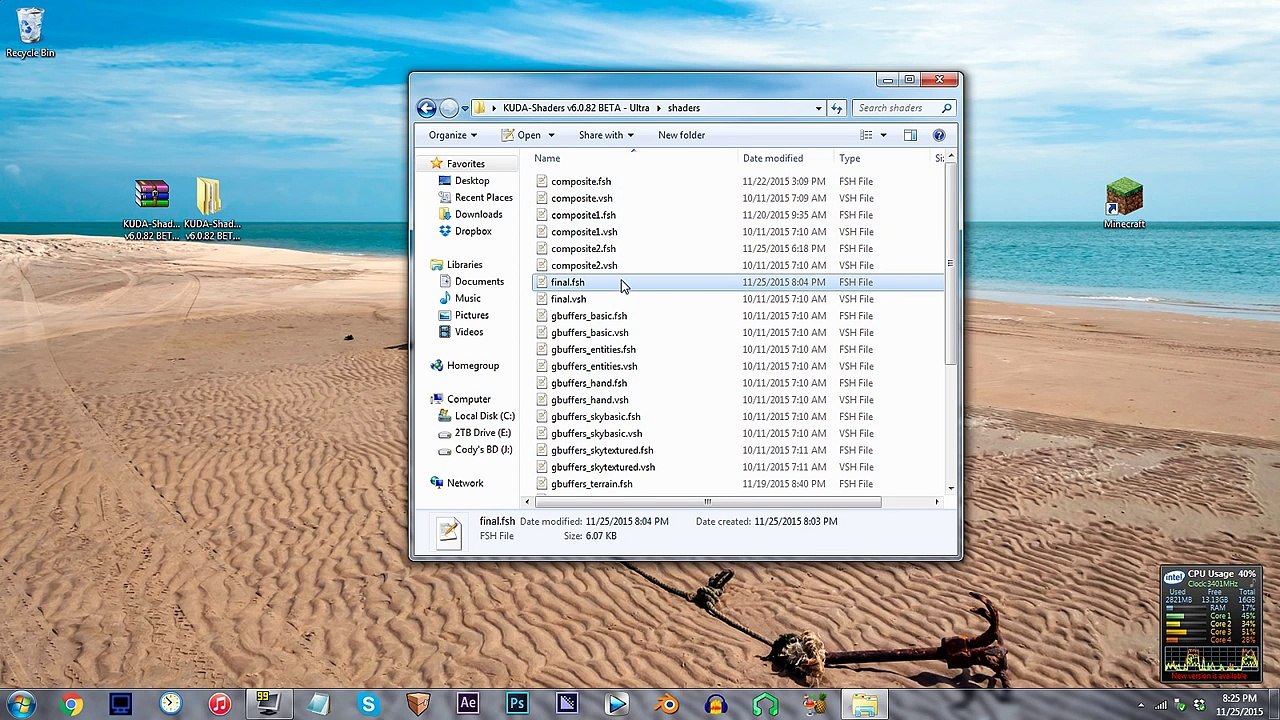Click the Search shaders input field
This screenshot has width=1280, height=720.
pyautogui.click(x=895, y=108)
